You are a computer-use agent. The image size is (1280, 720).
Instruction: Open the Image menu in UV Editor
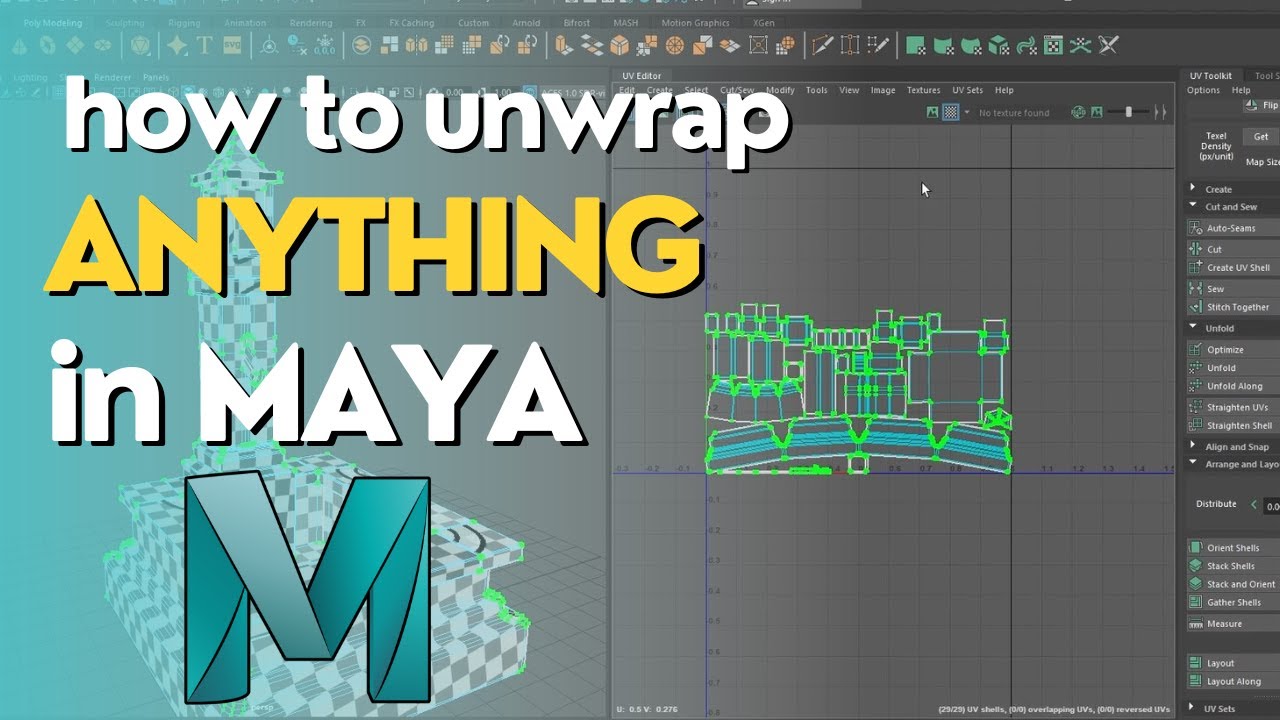click(883, 90)
